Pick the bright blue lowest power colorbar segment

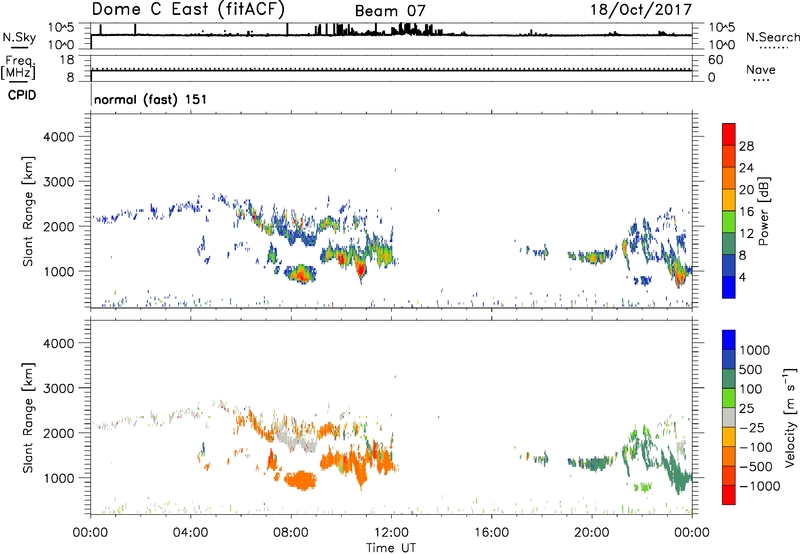(729, 287)
